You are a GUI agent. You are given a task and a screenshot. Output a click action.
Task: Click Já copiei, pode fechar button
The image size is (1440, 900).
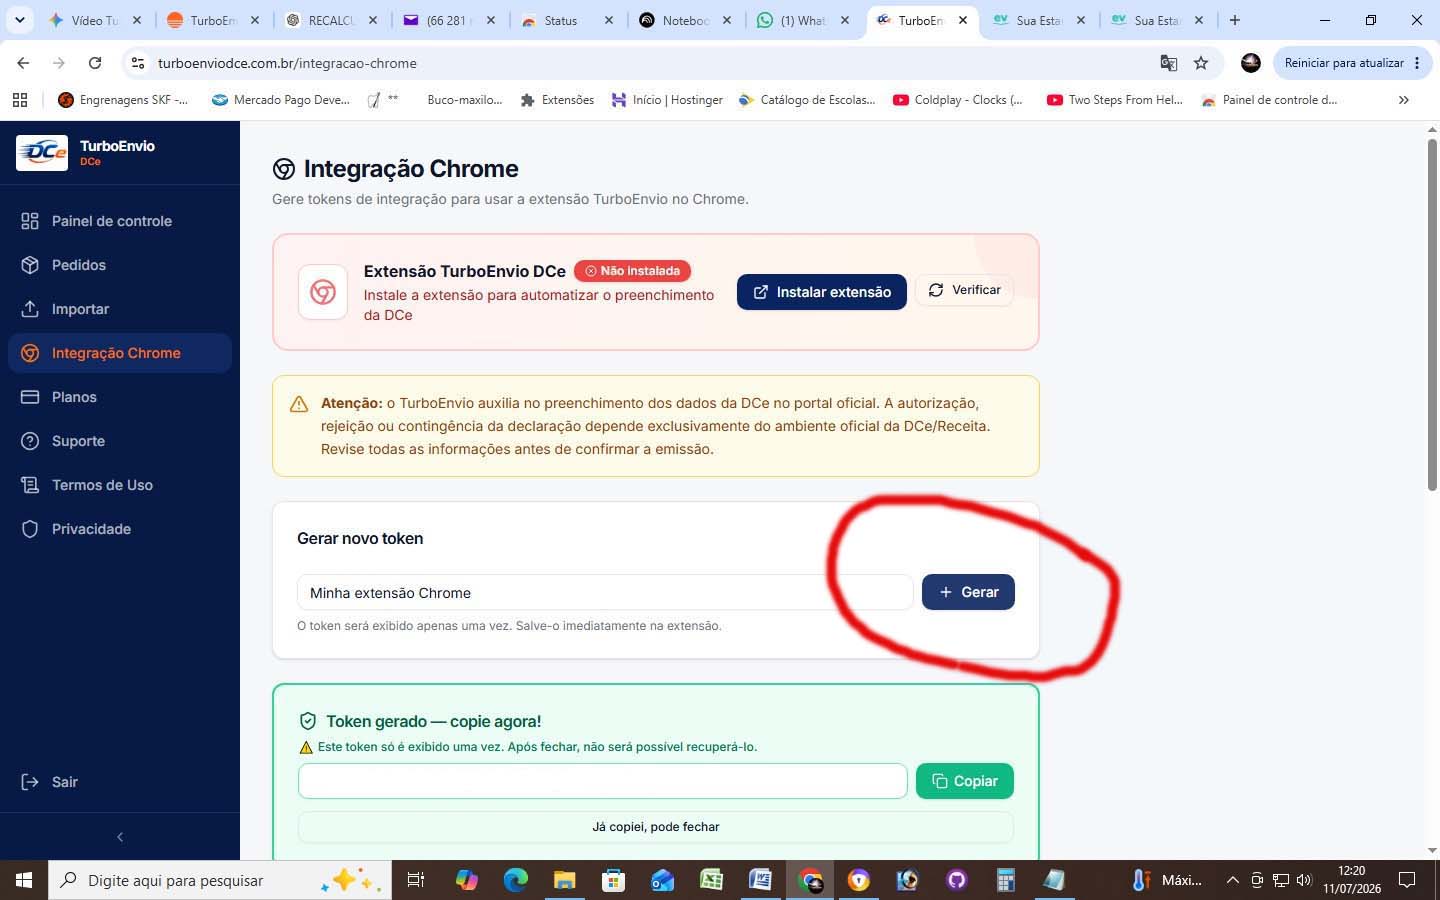tap(656, 827)
